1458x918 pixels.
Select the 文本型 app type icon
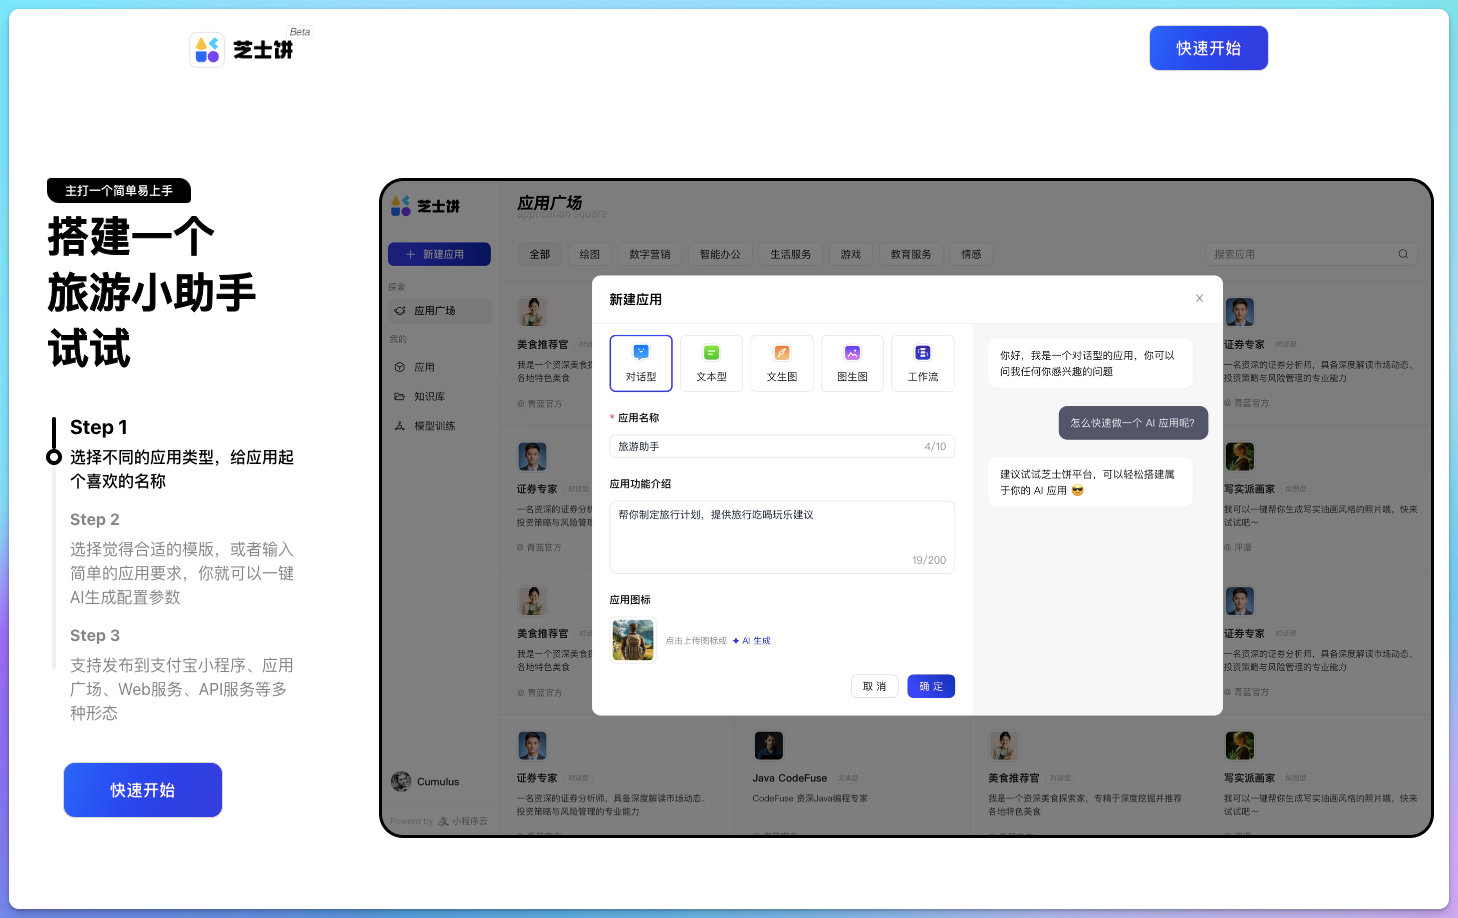click(711, 353)
